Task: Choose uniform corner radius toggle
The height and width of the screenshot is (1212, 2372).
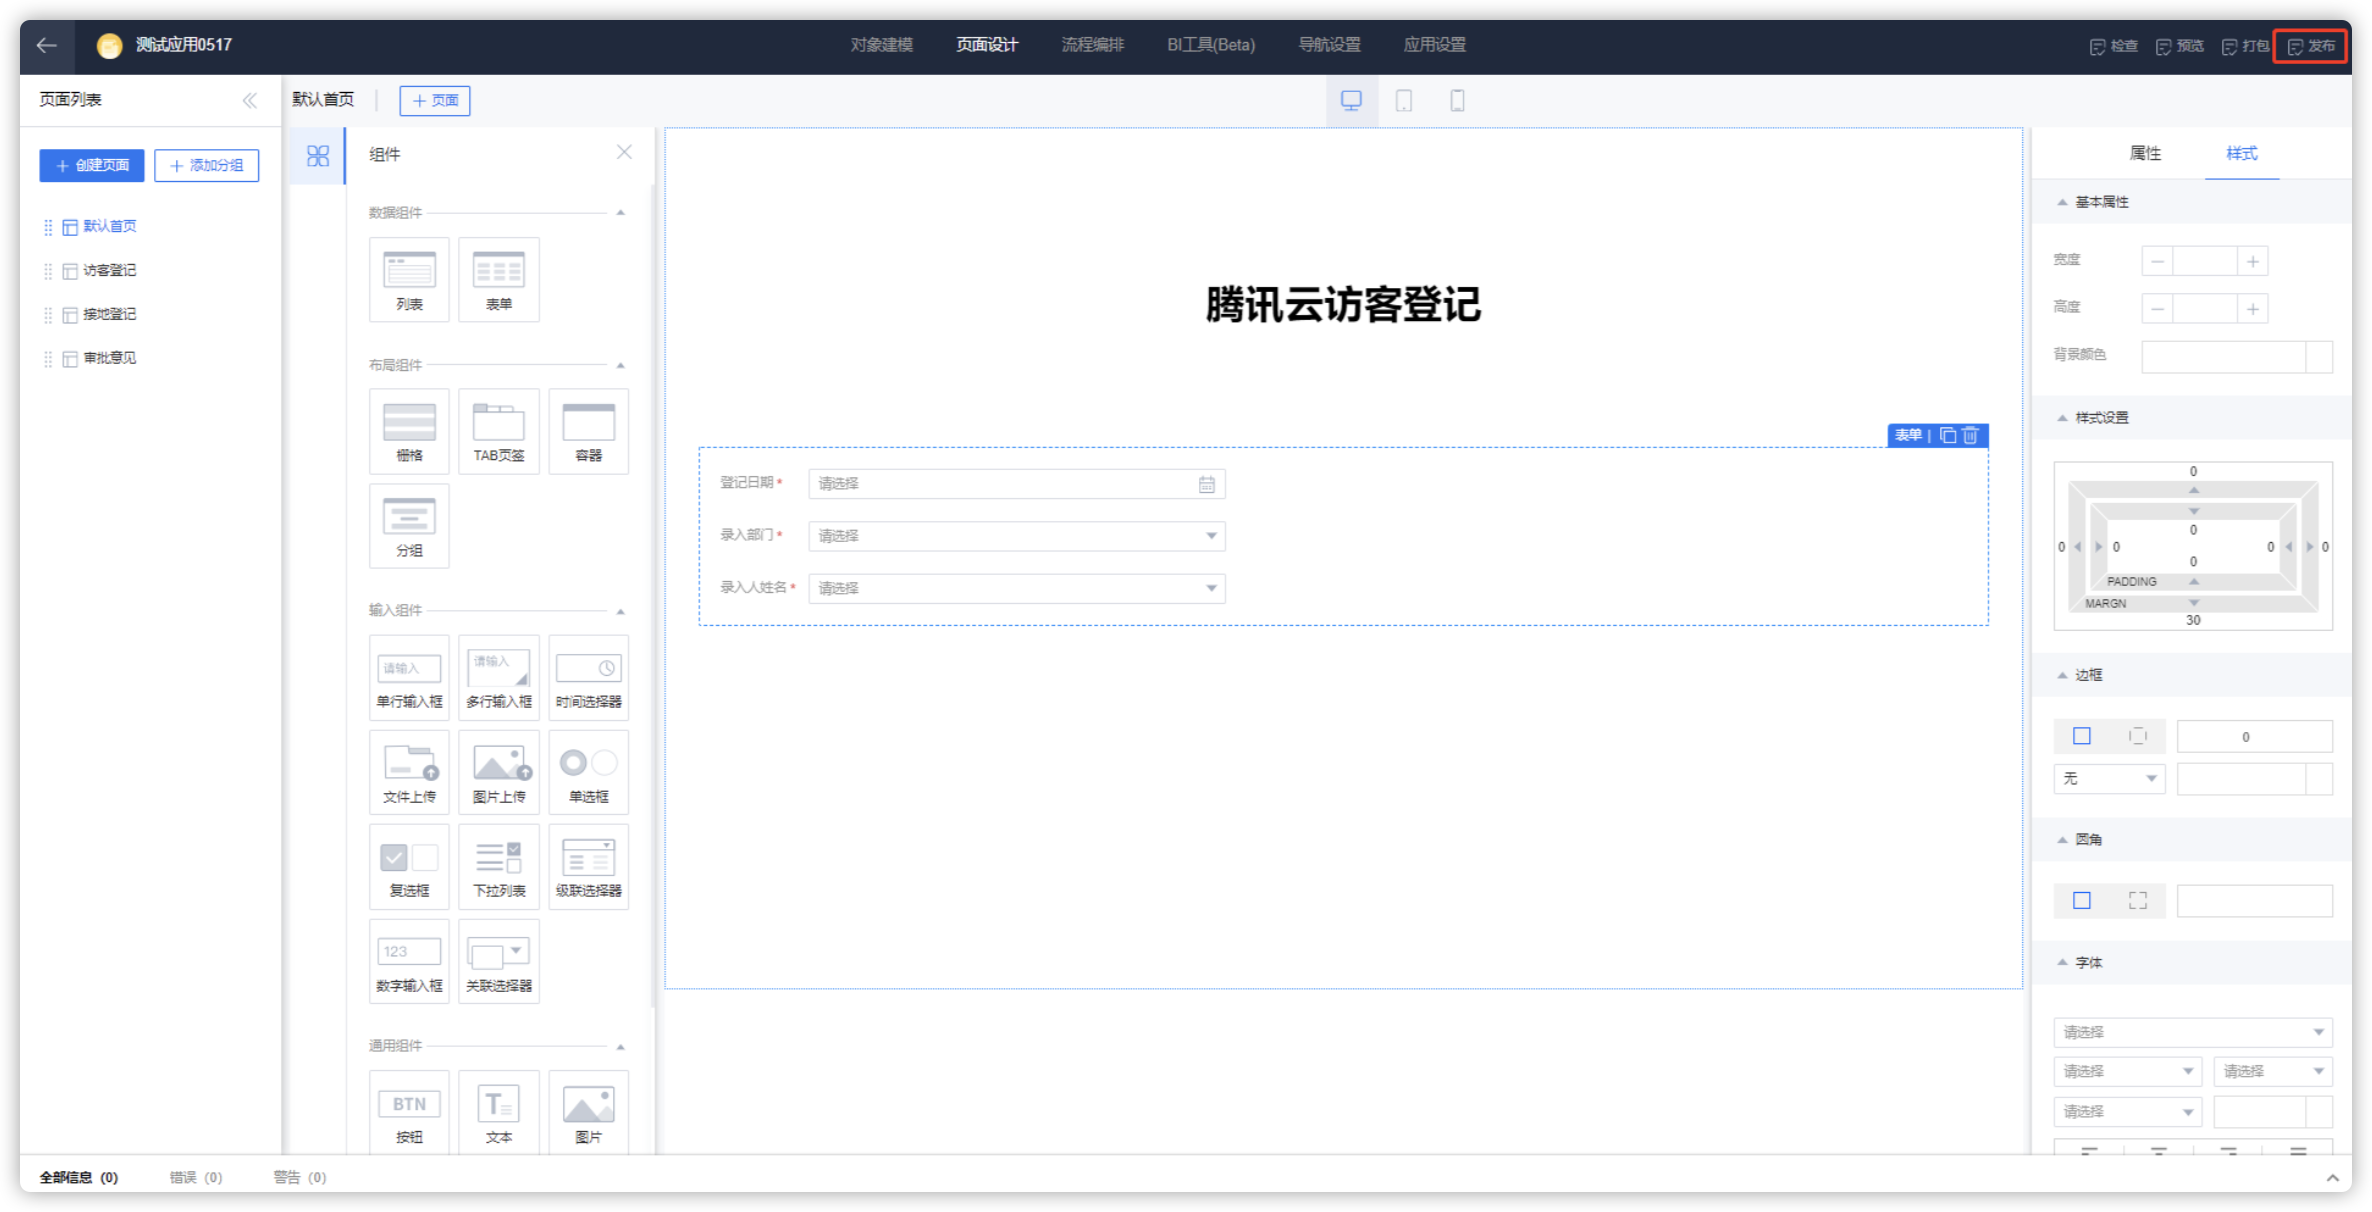Action: (x=2082, y=900)
